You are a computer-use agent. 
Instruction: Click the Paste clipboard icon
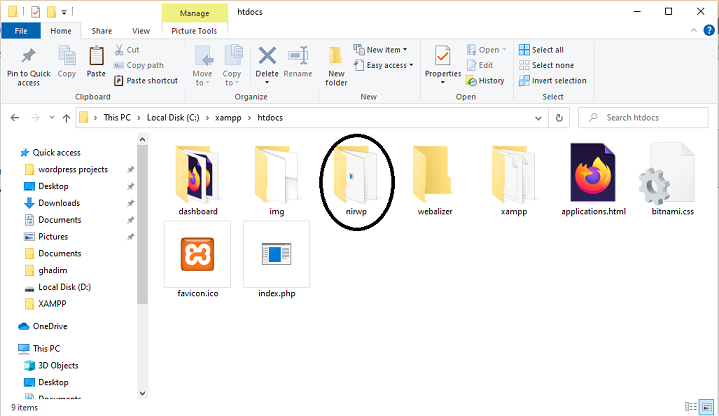click(96, 56)
